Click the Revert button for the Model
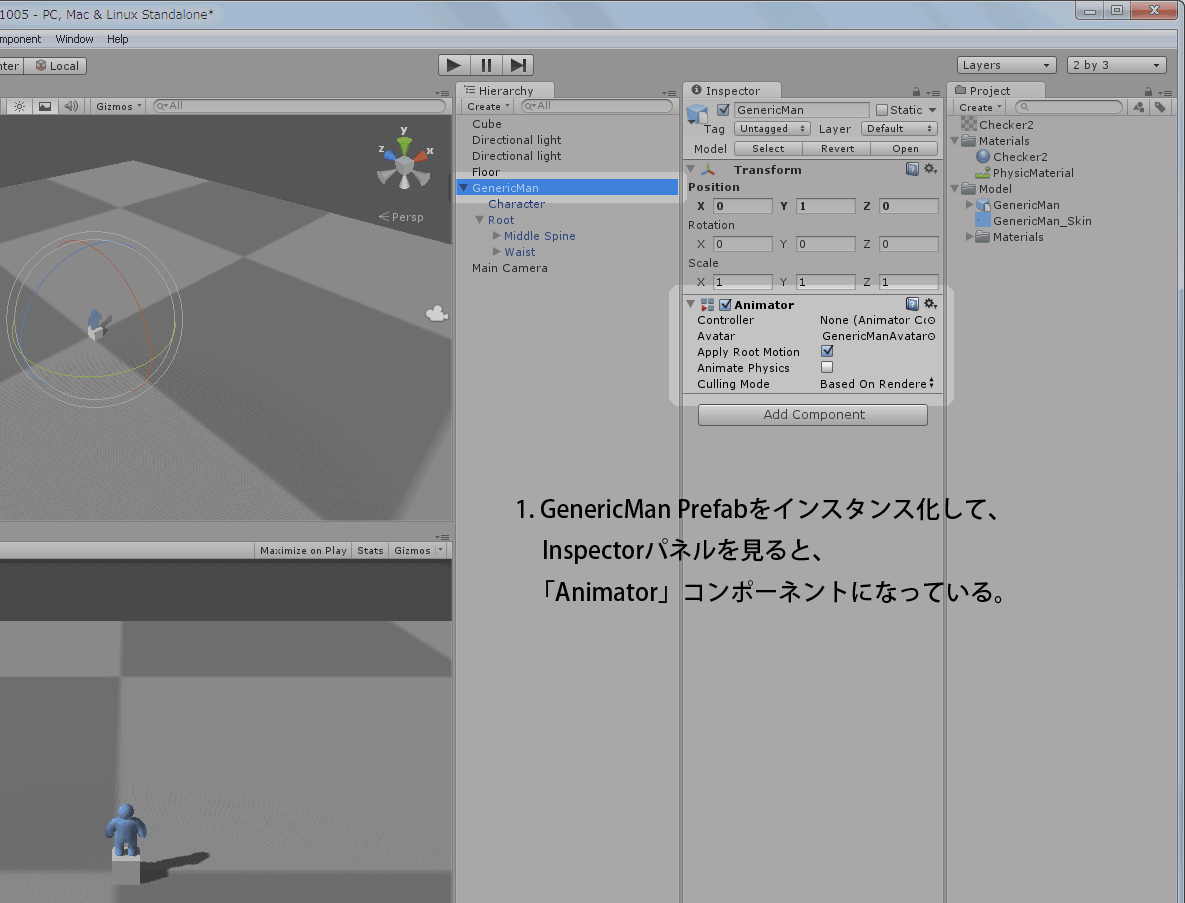 coord(837,148)
